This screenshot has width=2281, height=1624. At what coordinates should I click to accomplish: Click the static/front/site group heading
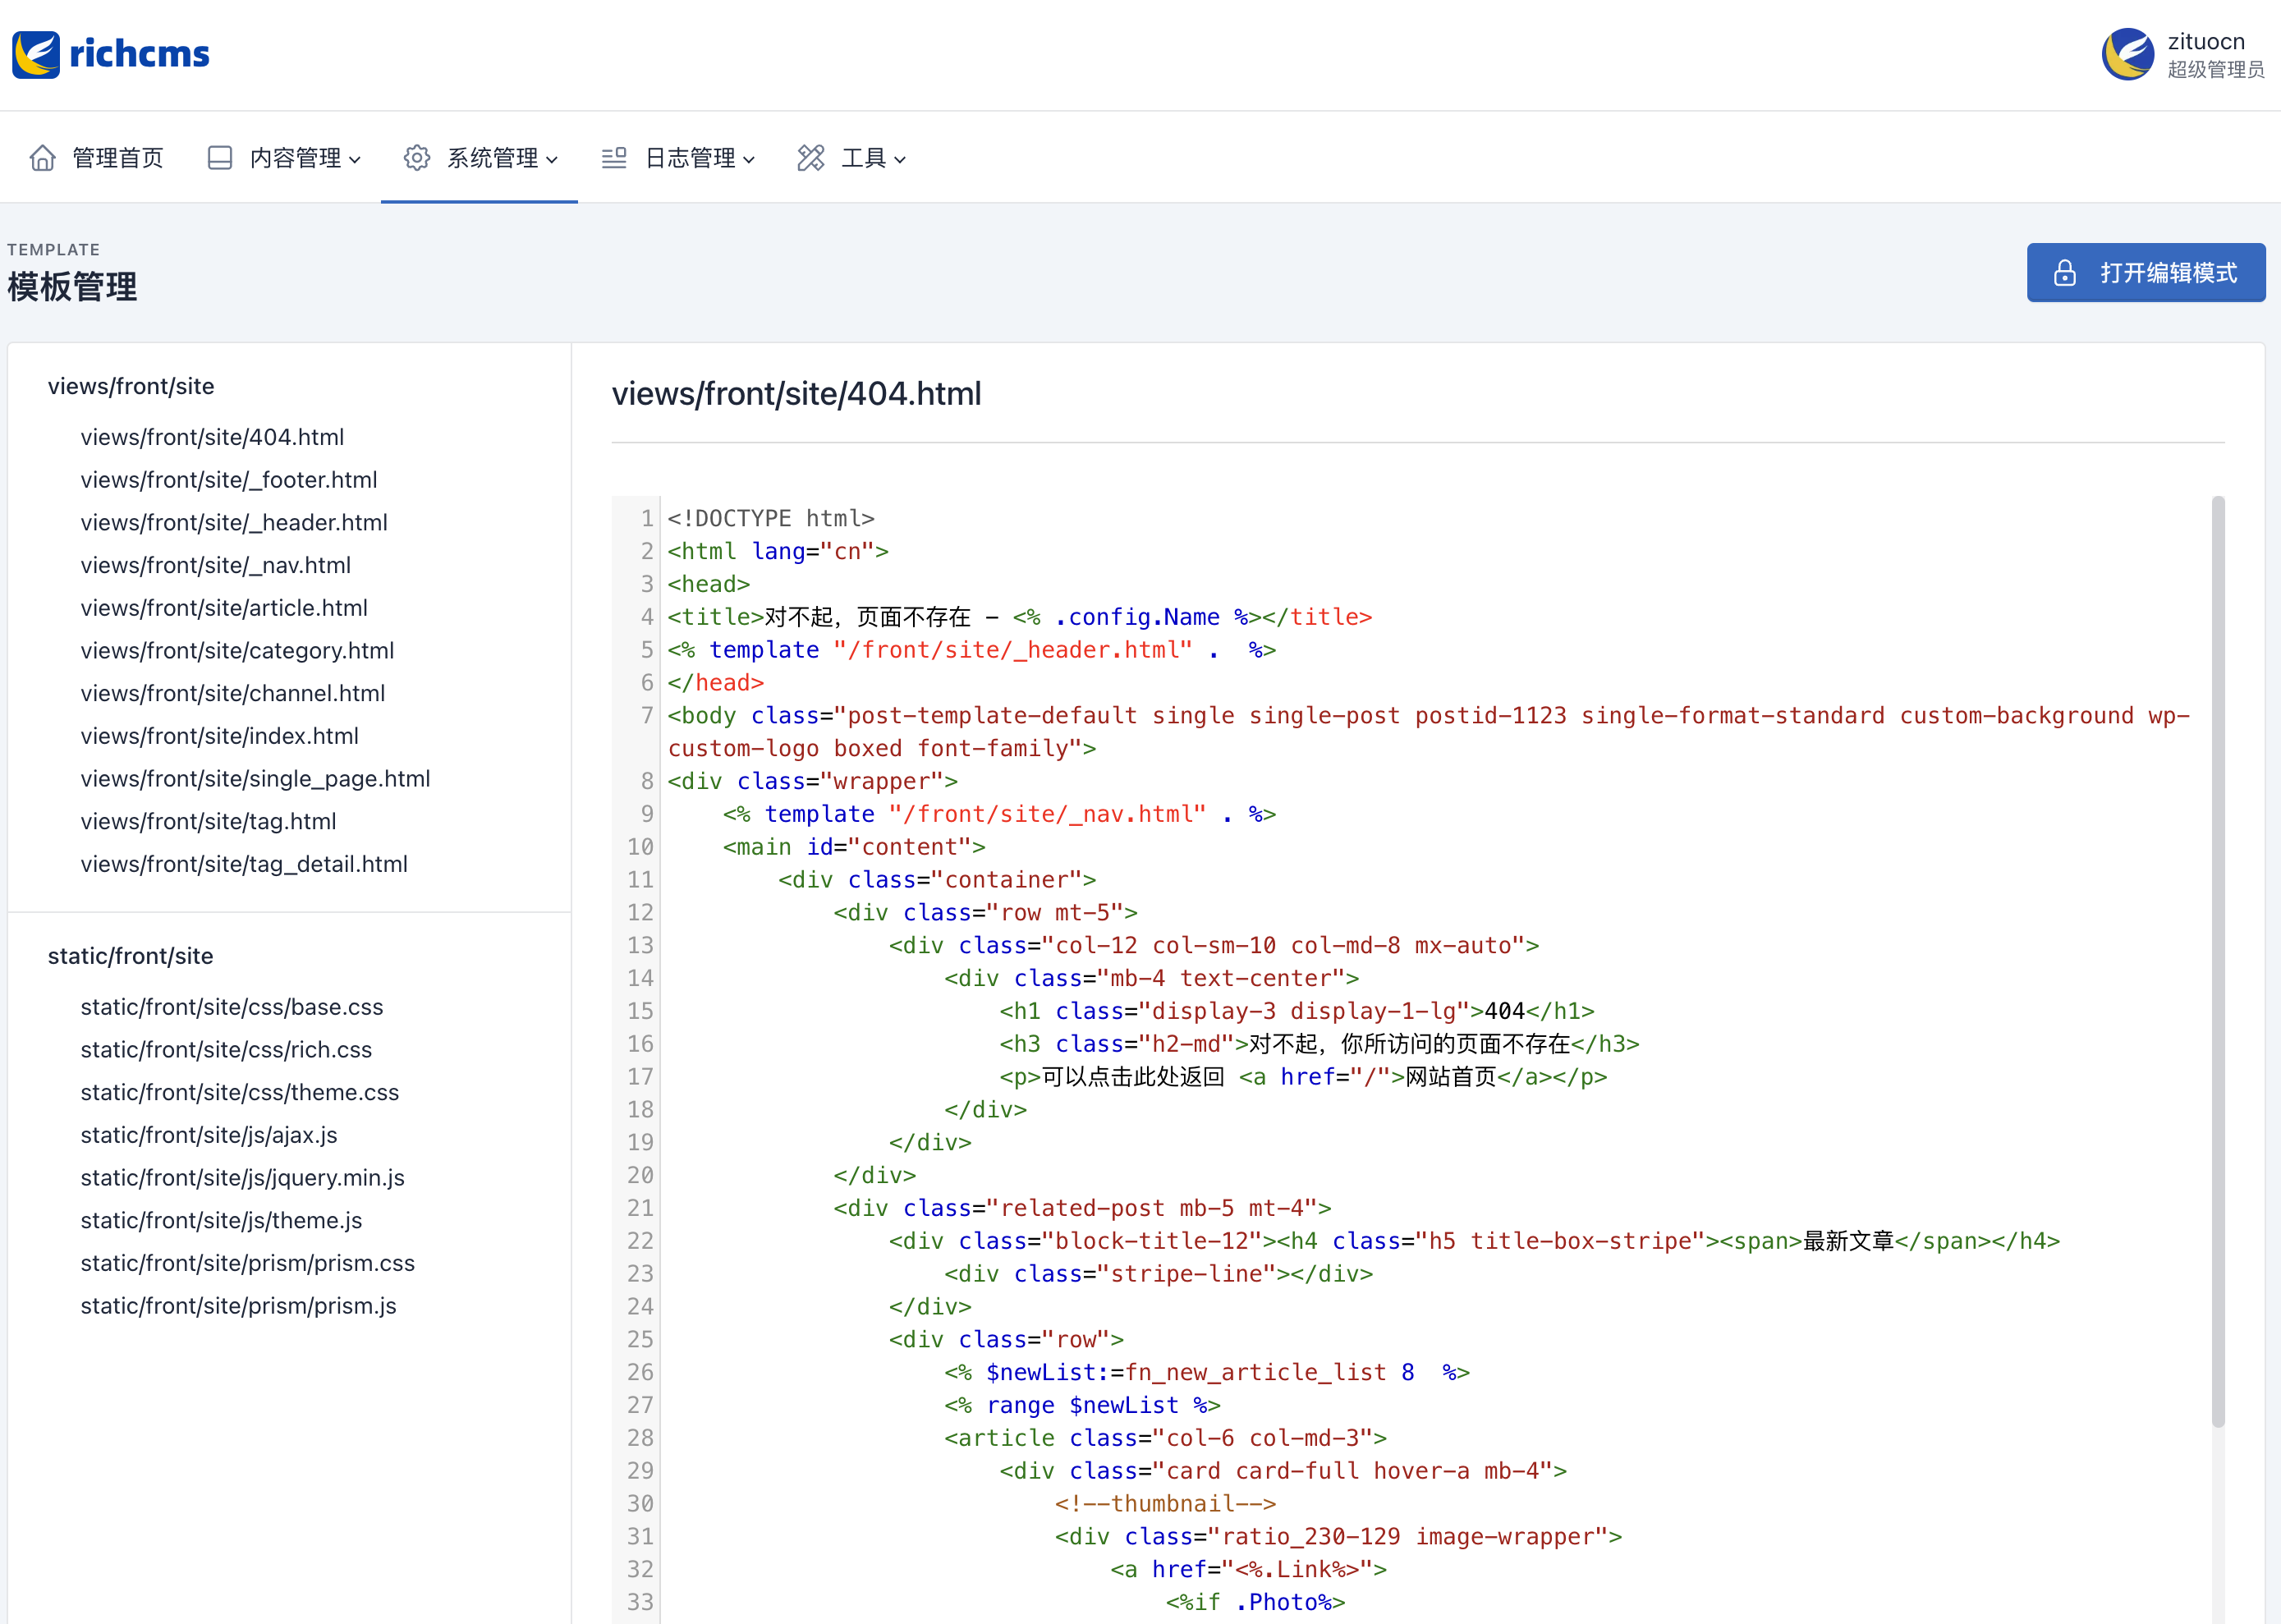click(x=131, y=956)
